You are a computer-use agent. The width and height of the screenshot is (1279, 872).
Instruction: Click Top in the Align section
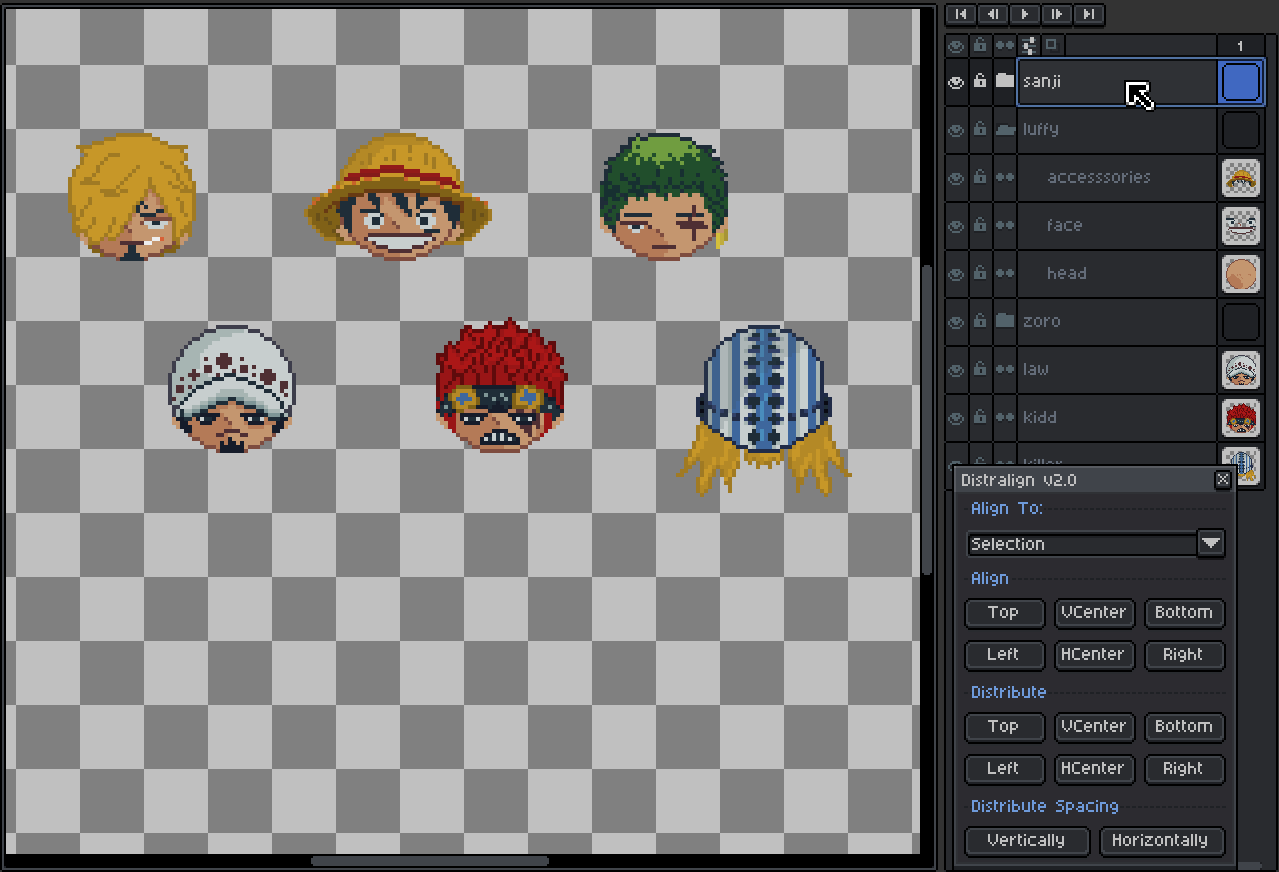coord(1004,612)
